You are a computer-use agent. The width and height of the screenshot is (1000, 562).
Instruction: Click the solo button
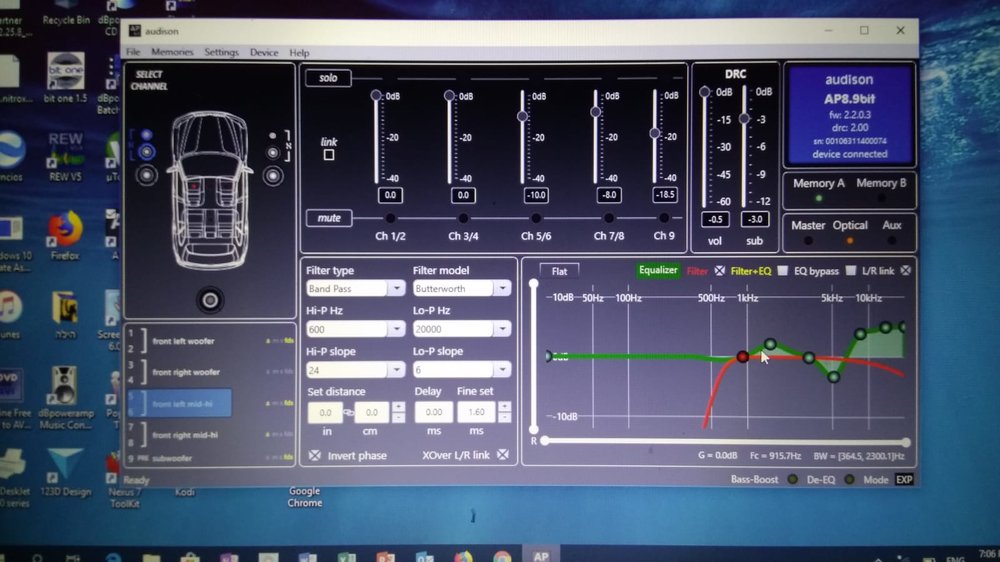pyautogui.click(x=328, y=78)
